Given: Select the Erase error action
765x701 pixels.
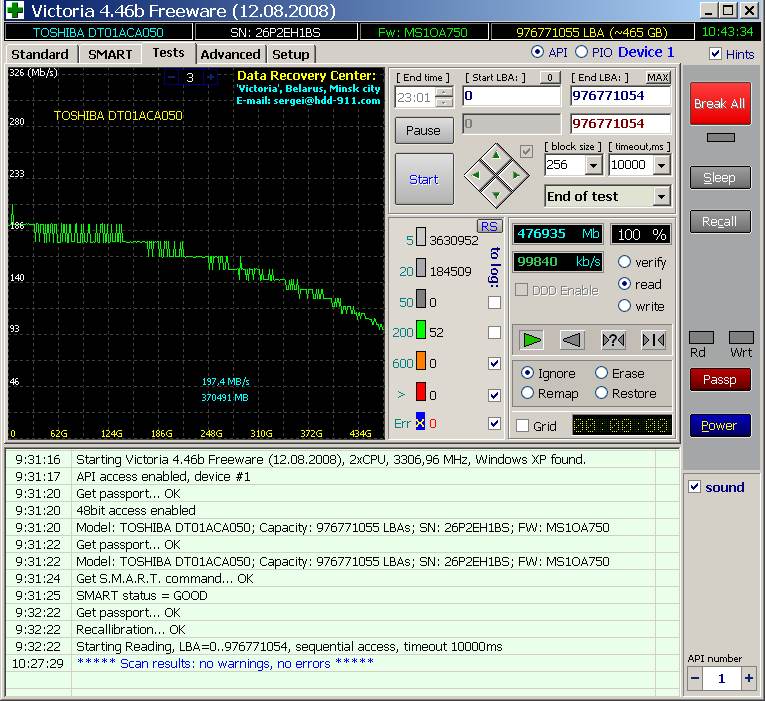Looking at the screenshot, I should (601, 373).
